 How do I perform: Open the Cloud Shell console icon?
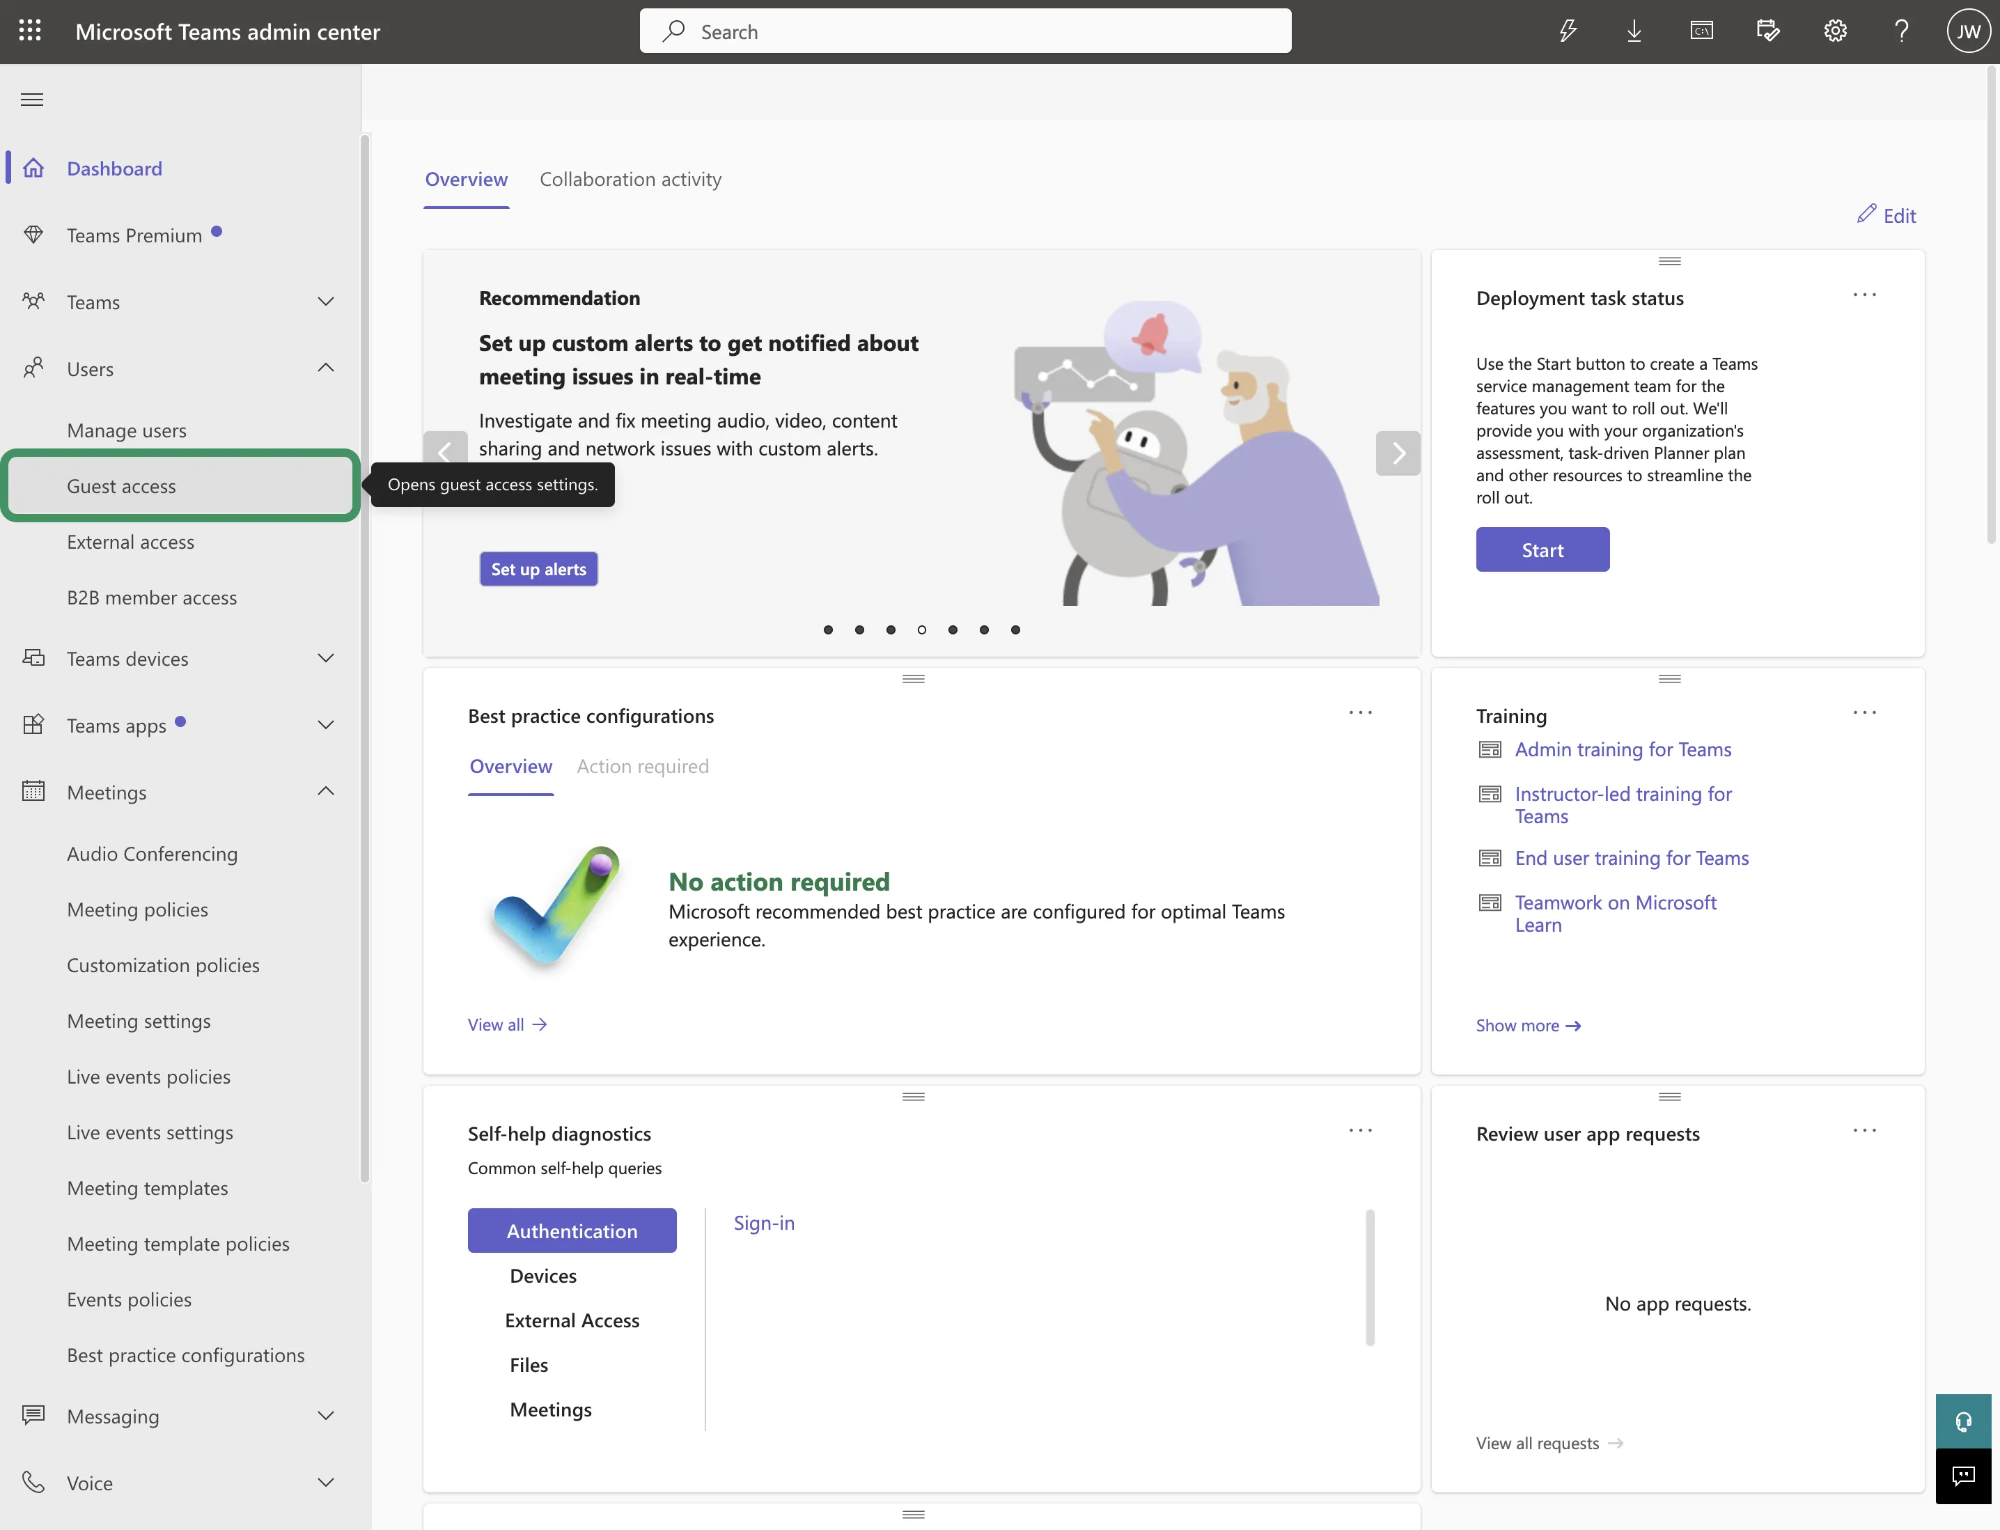point(1701,31)
